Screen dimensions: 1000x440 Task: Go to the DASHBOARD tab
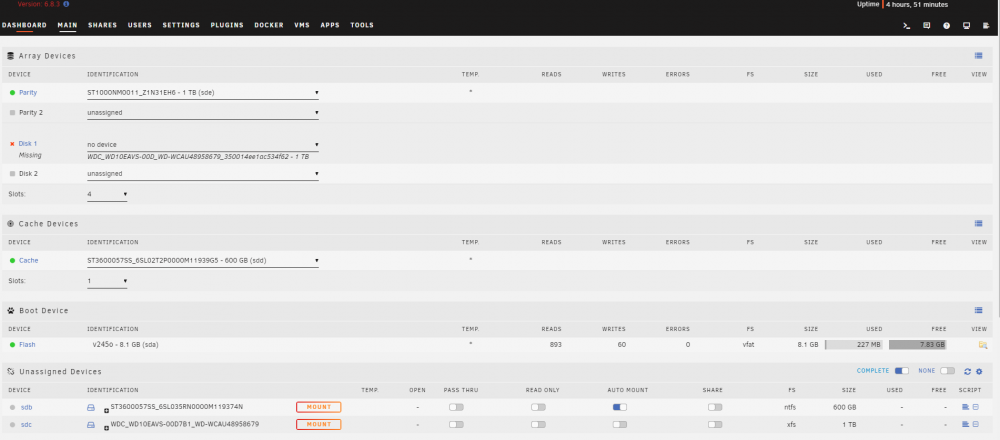tap(24, 26)
